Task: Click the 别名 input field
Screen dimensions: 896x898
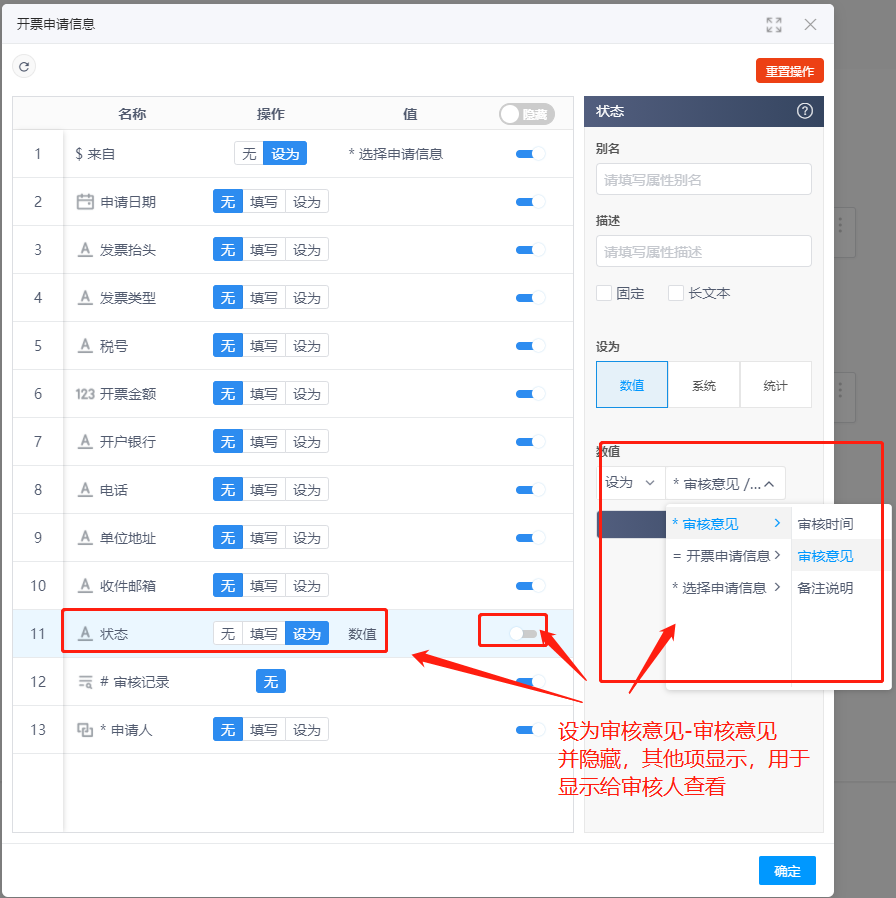Action: (703, 179)
